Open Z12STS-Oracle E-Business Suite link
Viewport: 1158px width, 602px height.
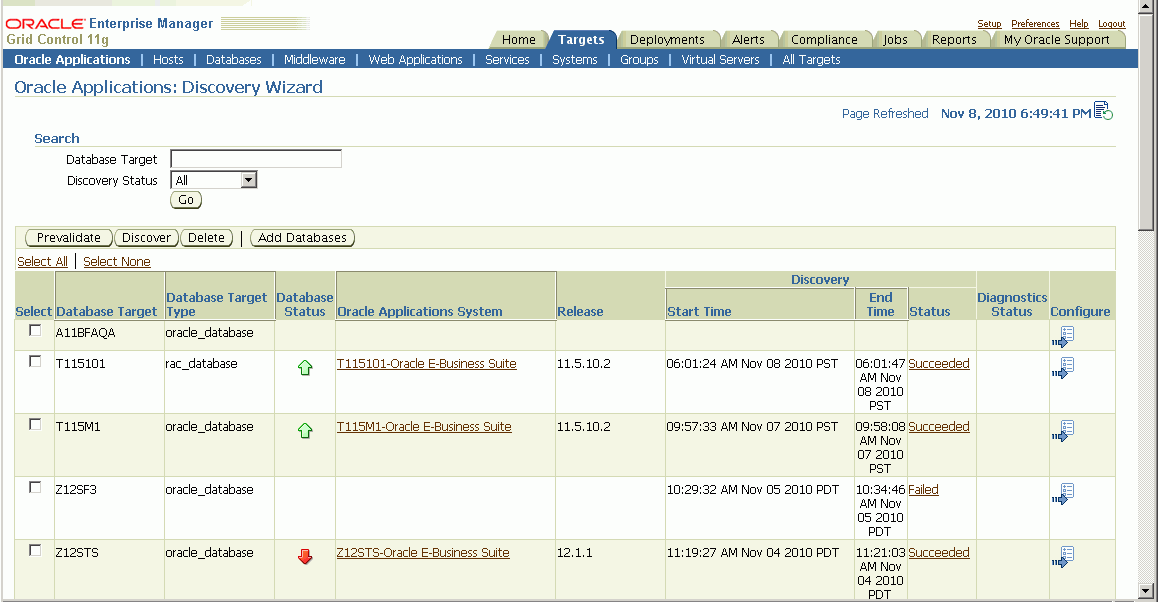(422, 553)
